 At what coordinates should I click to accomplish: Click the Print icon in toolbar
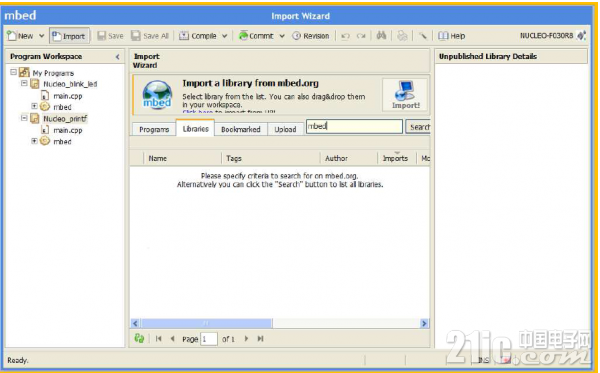402,36
